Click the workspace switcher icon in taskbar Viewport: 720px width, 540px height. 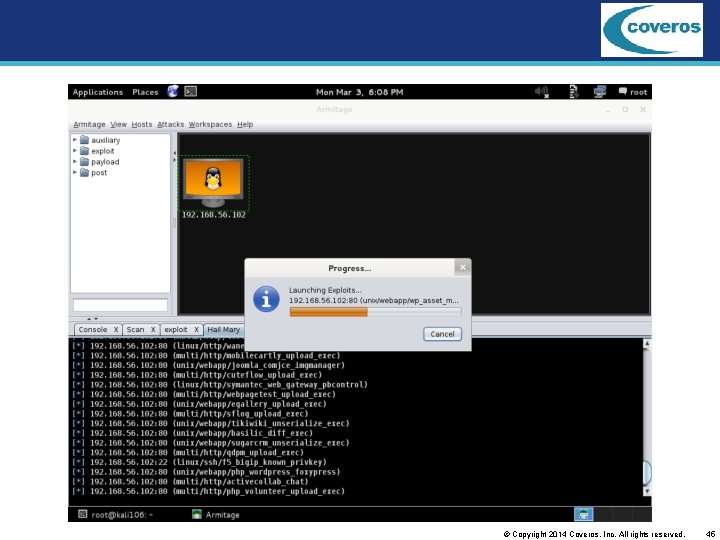tap(583, 514)
